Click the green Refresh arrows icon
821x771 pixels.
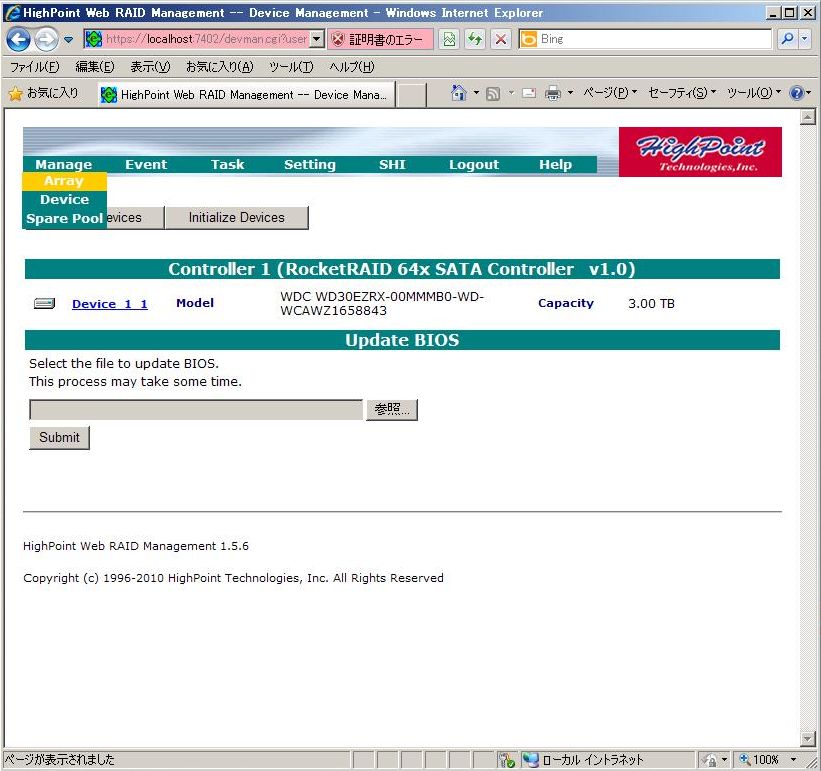(475, 39)
